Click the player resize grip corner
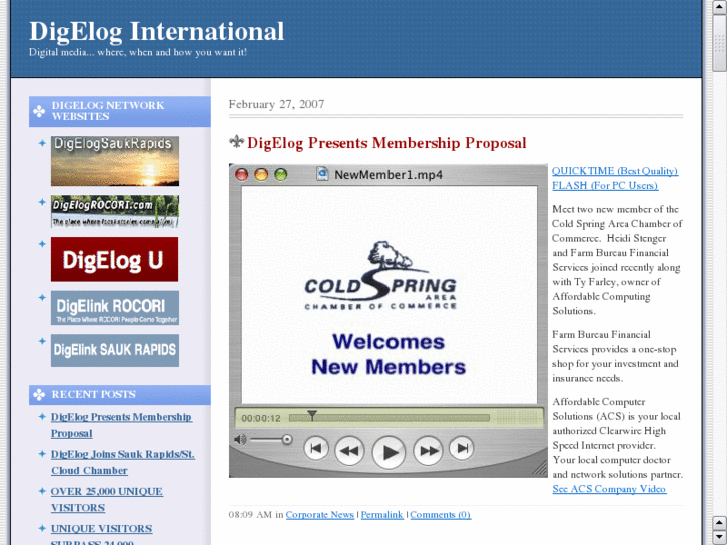The height and width of the screenshot is (545, 727). click(539, 469)
